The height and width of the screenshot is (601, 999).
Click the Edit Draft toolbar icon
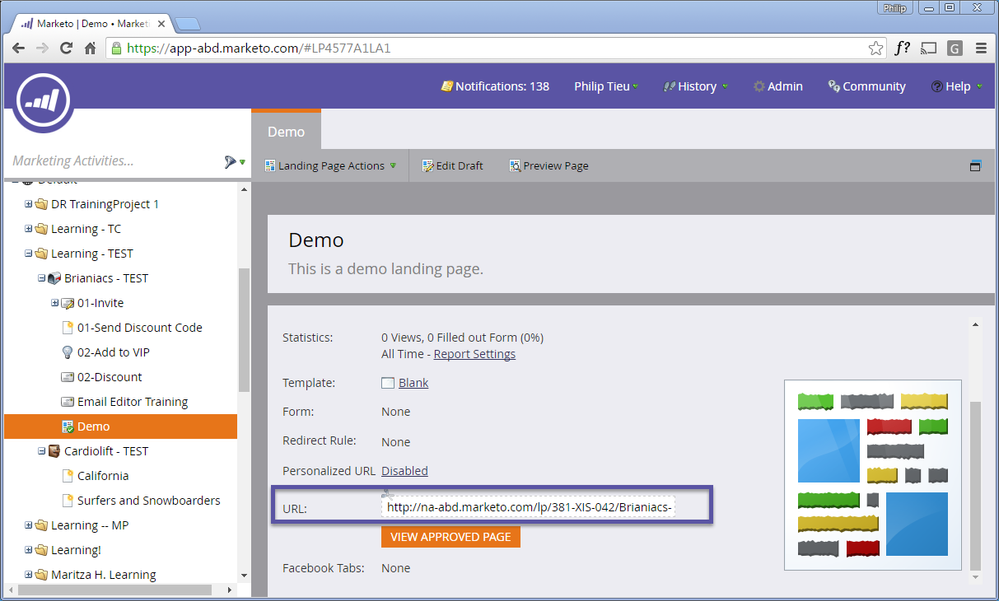point(428,166)
